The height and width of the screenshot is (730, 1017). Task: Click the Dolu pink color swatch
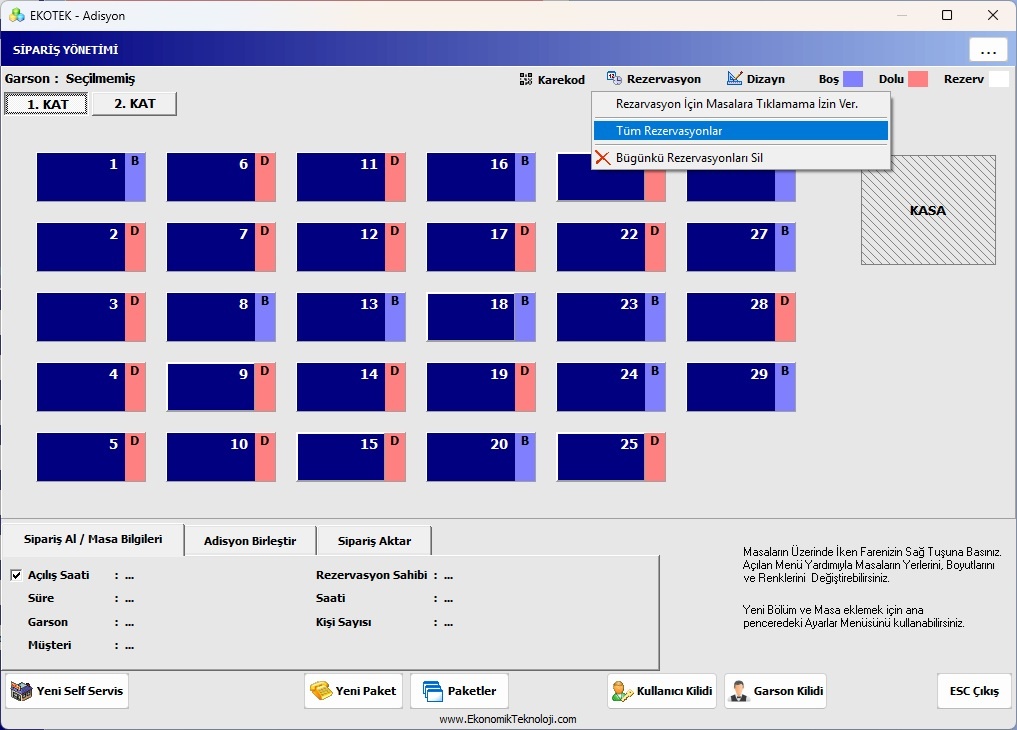click(918, 79)
